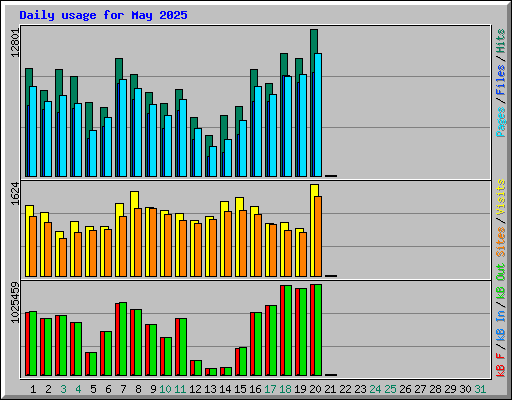The height and width of the screenshot is (400, 512).
Task: Click the yellow visits bar for day 15
Action: pos(239,204)
